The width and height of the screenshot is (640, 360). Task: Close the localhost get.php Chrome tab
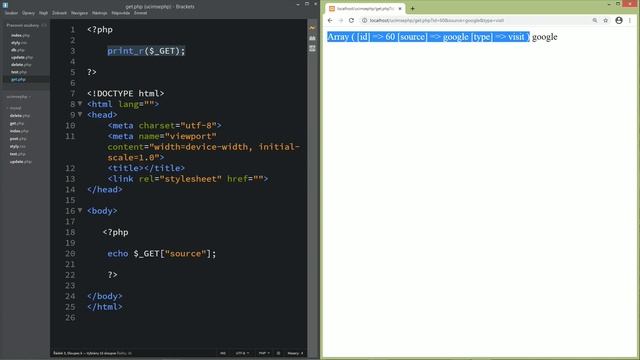click(400, 9)
